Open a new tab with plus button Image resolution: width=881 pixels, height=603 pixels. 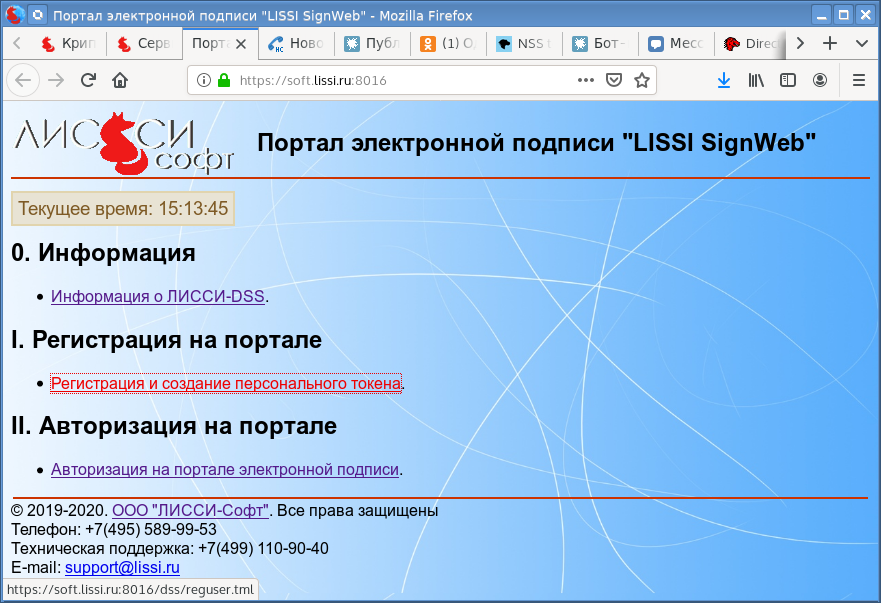coord(829,44)
